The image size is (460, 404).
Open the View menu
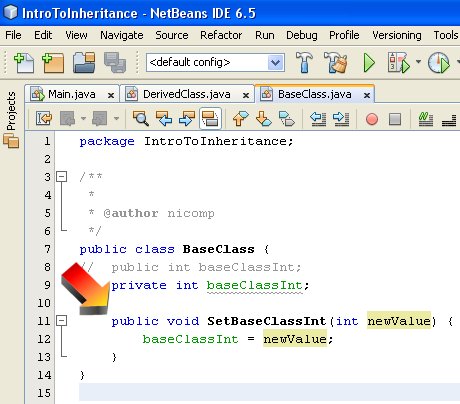[x=76, y=35]
